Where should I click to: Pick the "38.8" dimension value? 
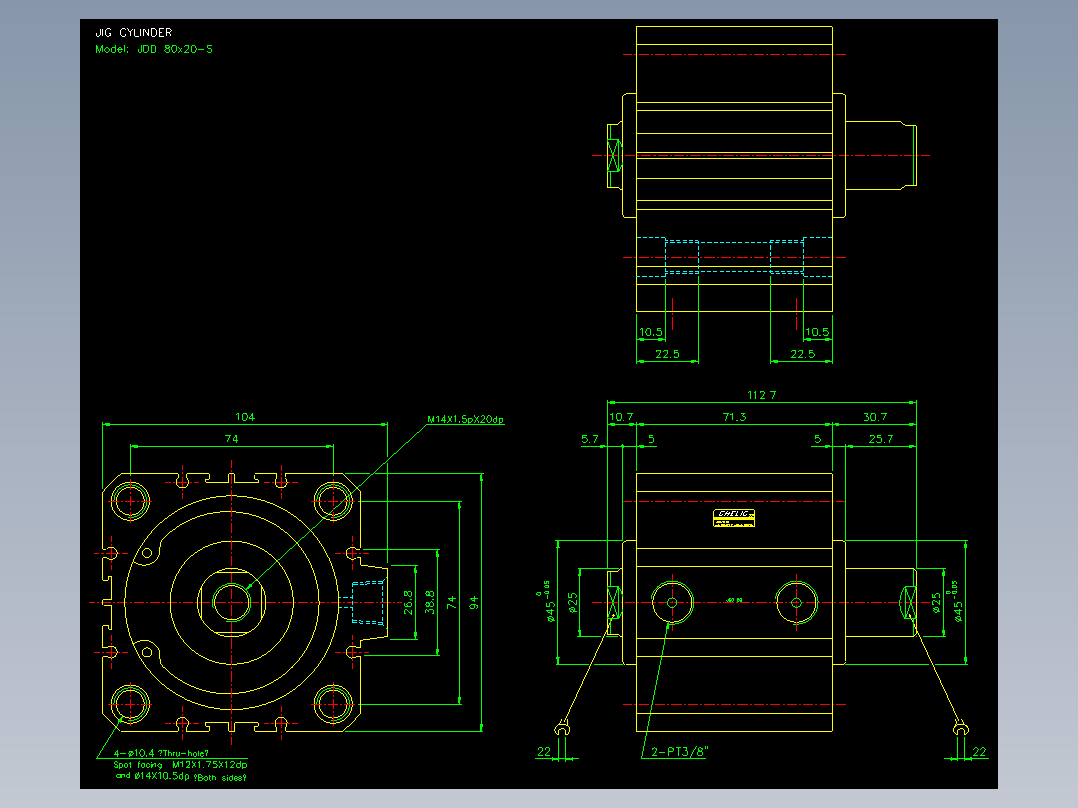tap(430, 602)
